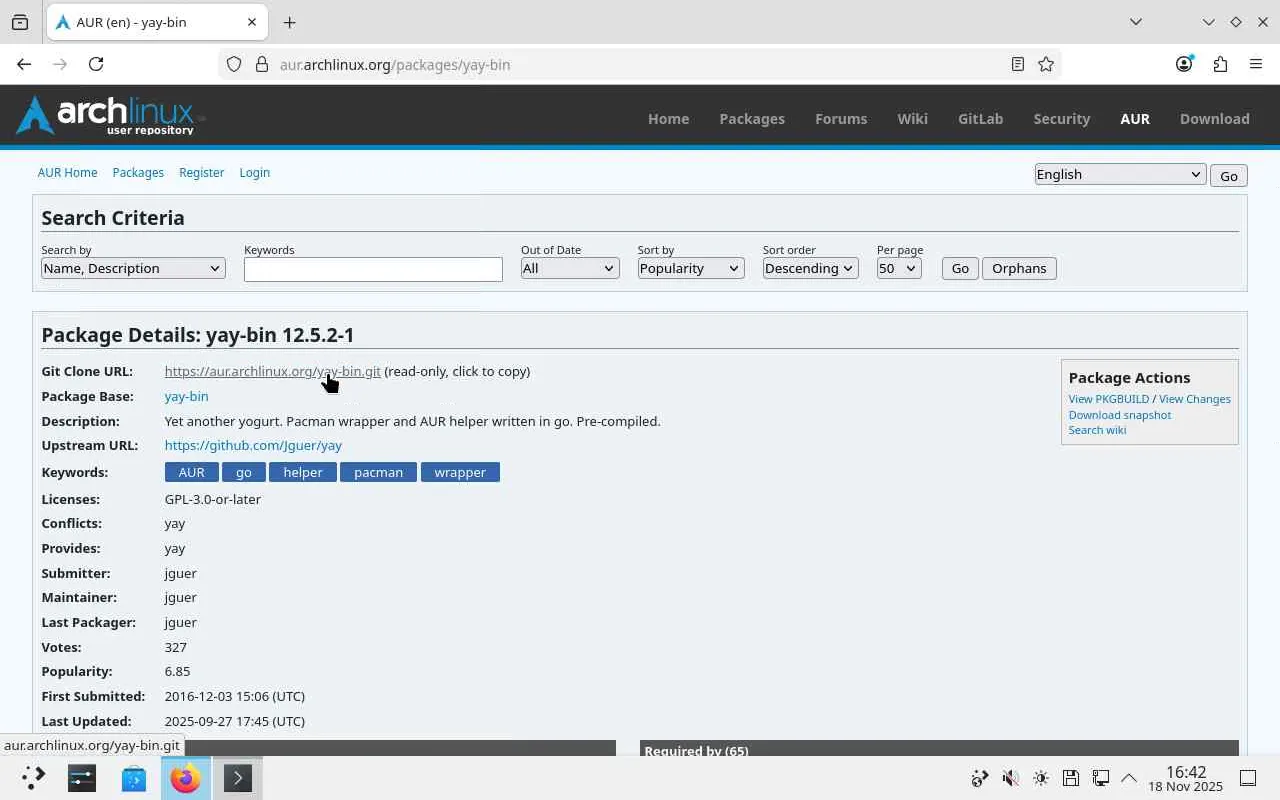
Task: Click Go next to the language selector
Action: point(1228,176)
